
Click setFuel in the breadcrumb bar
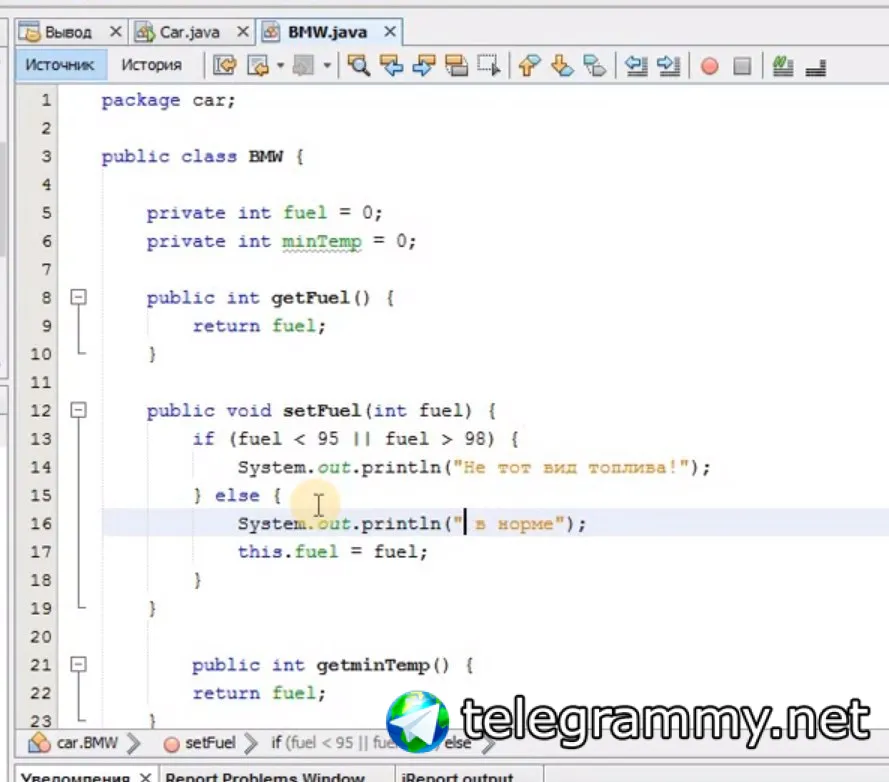pos(210,742)
